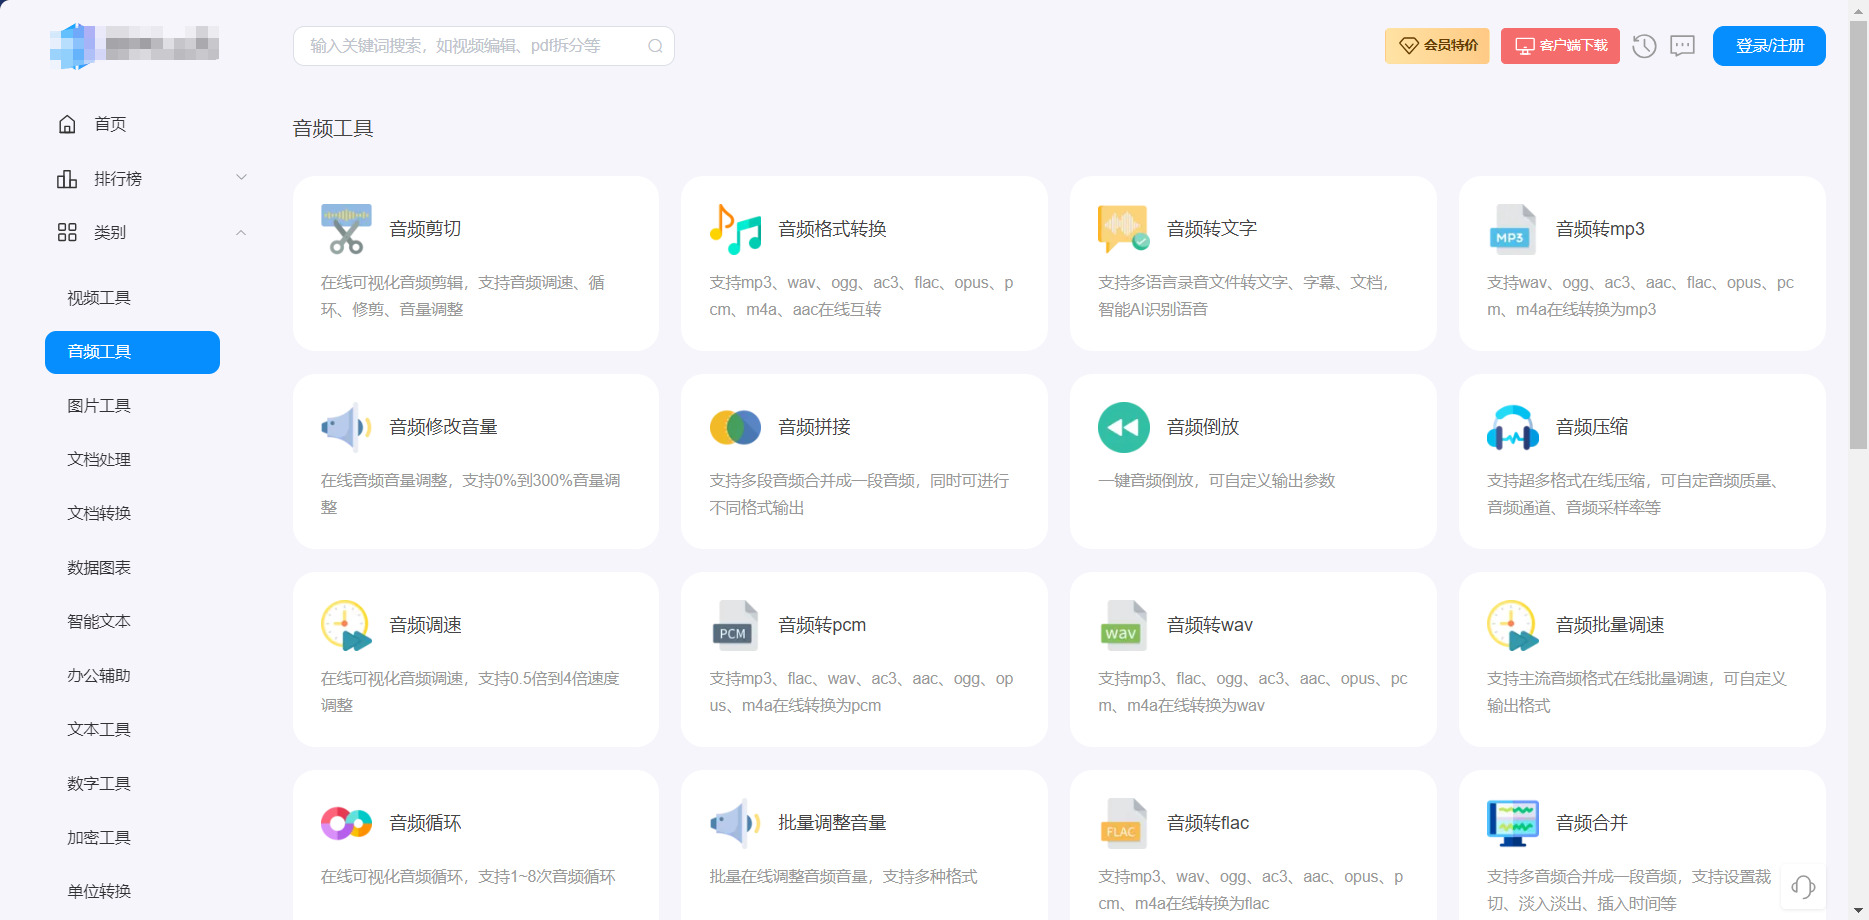Open the 音频剪切 title link
Viewport: 1869px width, 920px height.
pyautogui.click(x=425, y=229)
